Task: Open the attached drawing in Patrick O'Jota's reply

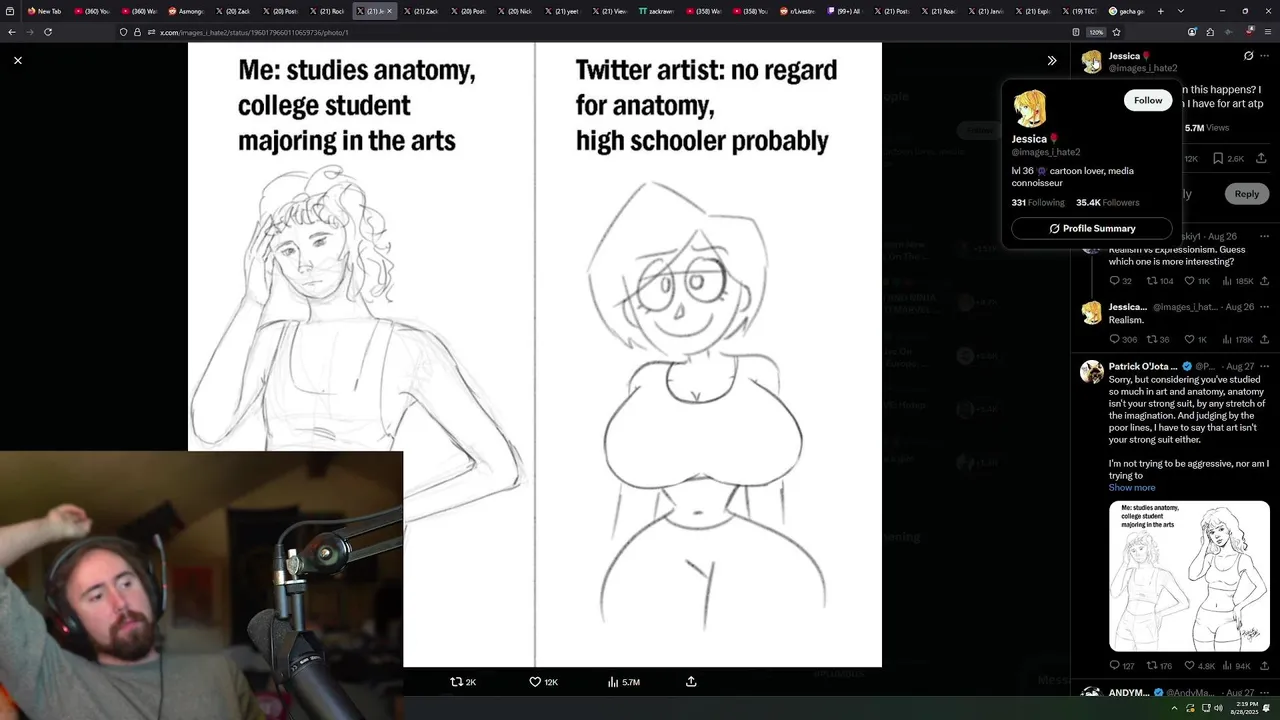Action: 1189,576
